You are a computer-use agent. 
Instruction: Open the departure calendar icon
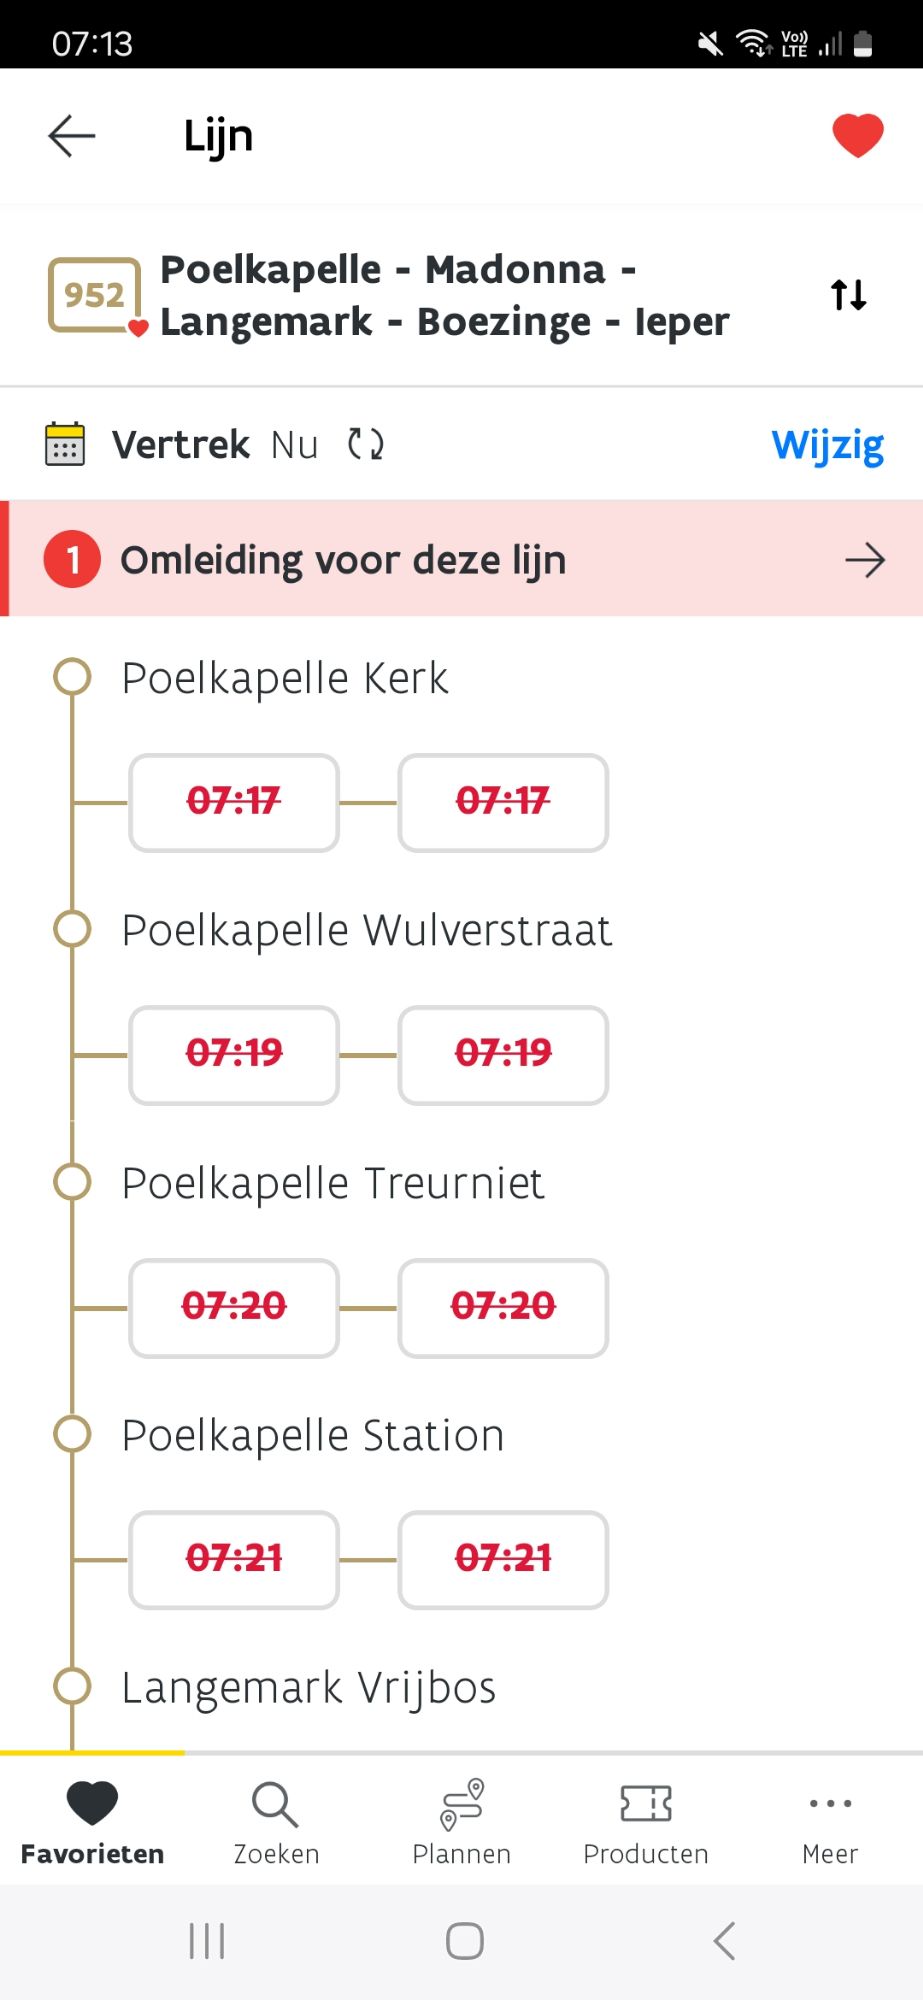coord(65,444)
